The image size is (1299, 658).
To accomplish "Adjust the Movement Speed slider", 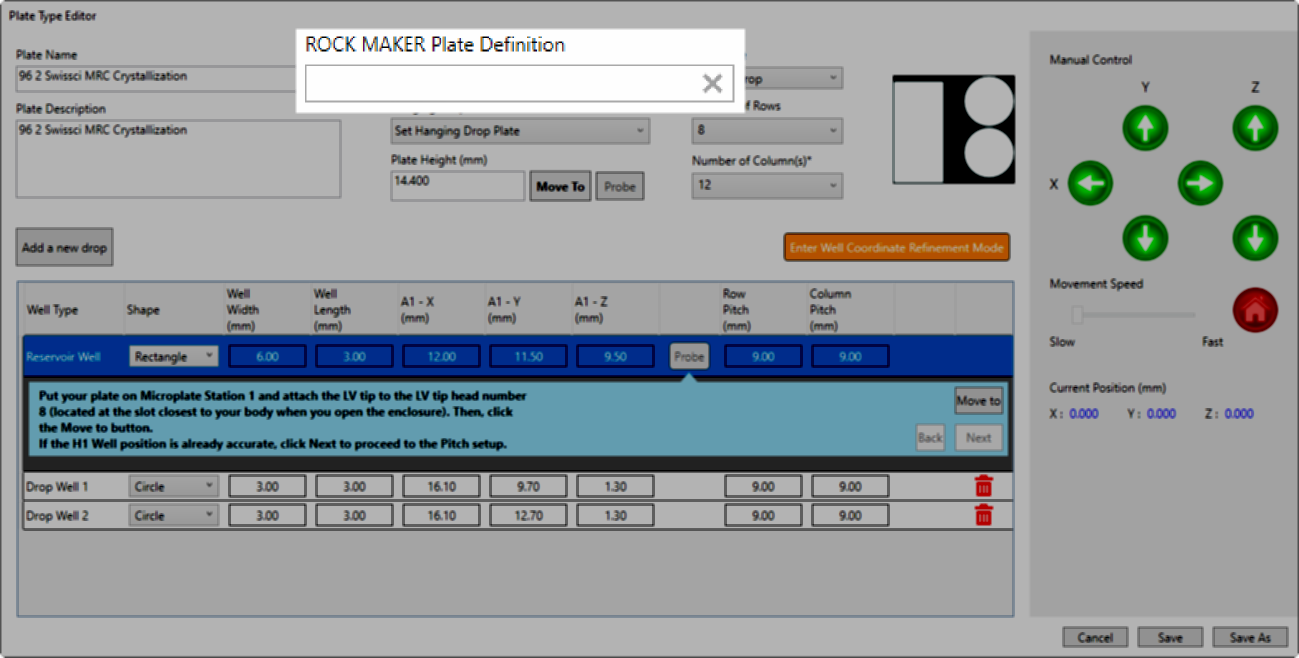I will (x=1078, y=315).
